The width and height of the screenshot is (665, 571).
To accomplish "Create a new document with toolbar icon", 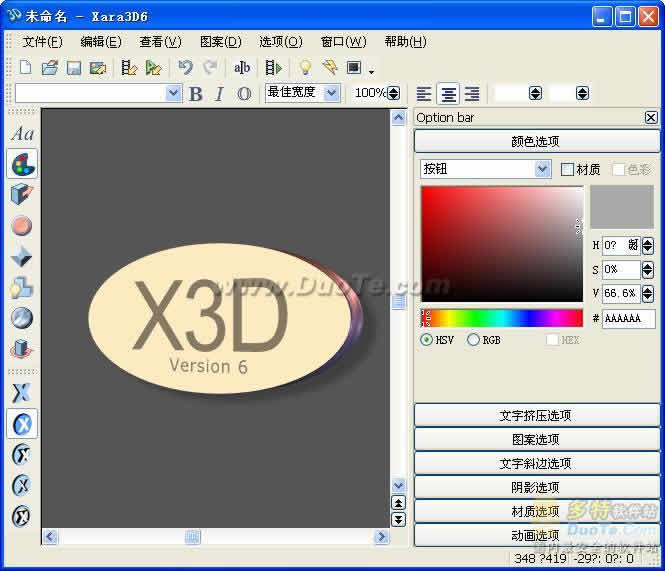I will (25, 67).
